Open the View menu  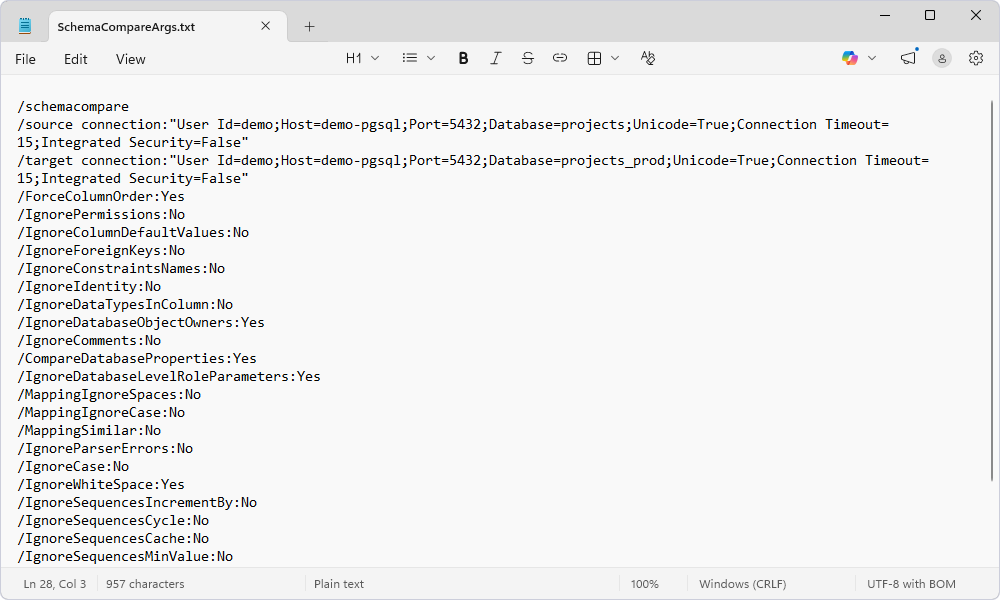[131, 59]
